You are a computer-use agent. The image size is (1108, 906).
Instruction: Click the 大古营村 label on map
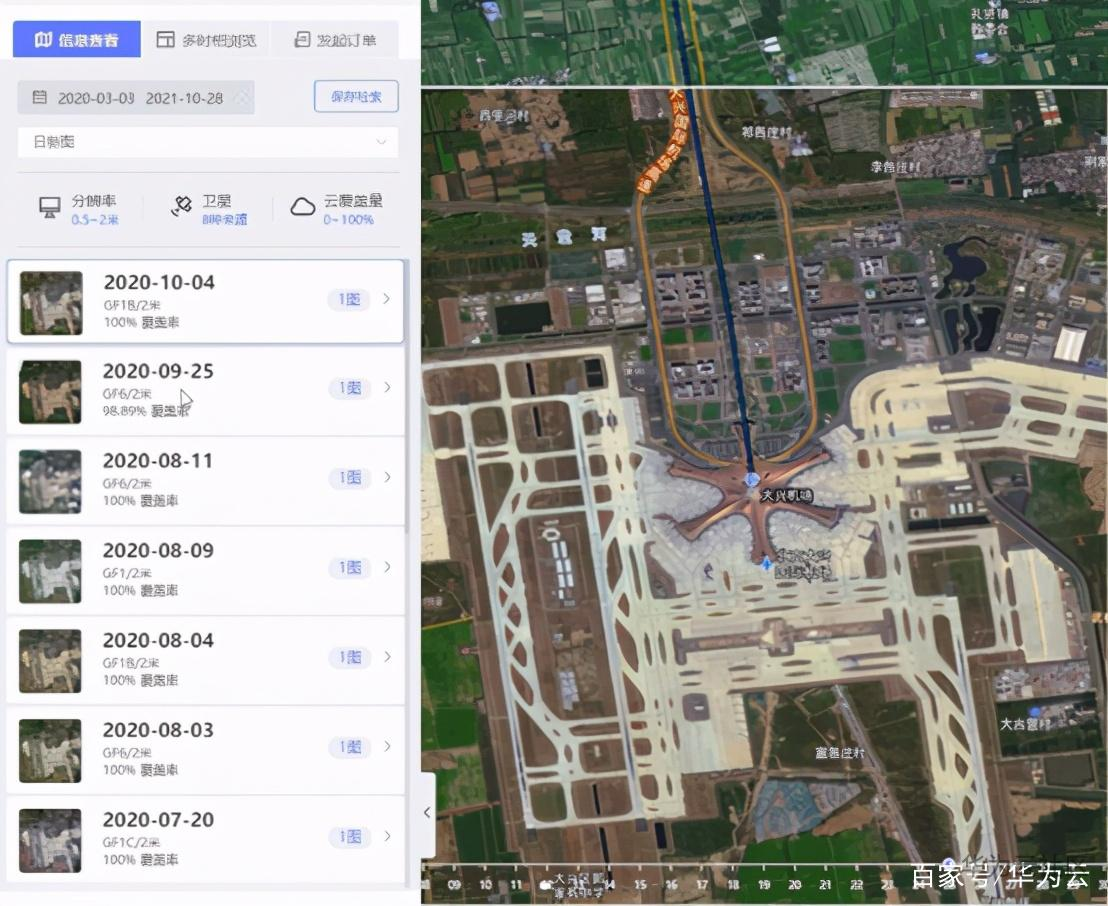1025,724
